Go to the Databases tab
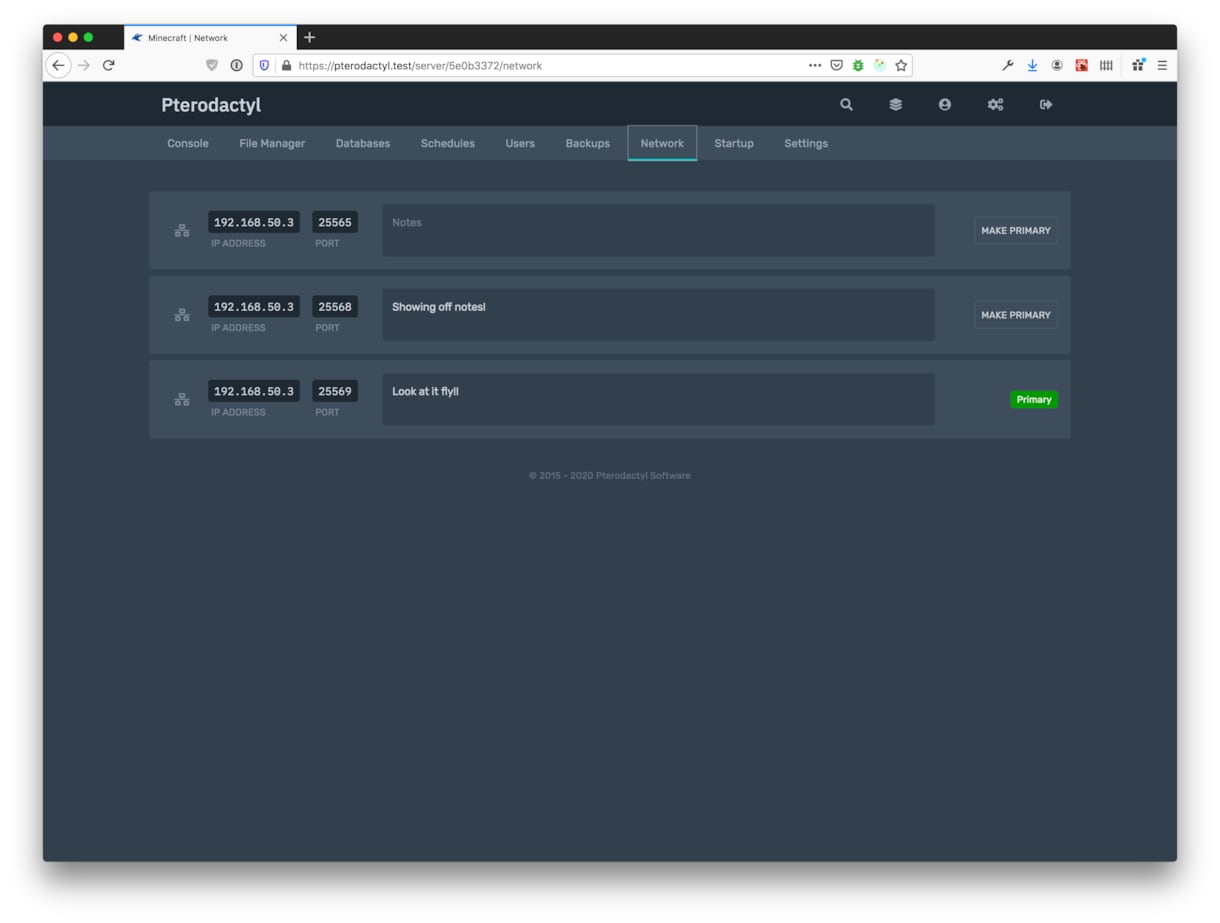1220x923 pixels. click(x=363, y=143)
